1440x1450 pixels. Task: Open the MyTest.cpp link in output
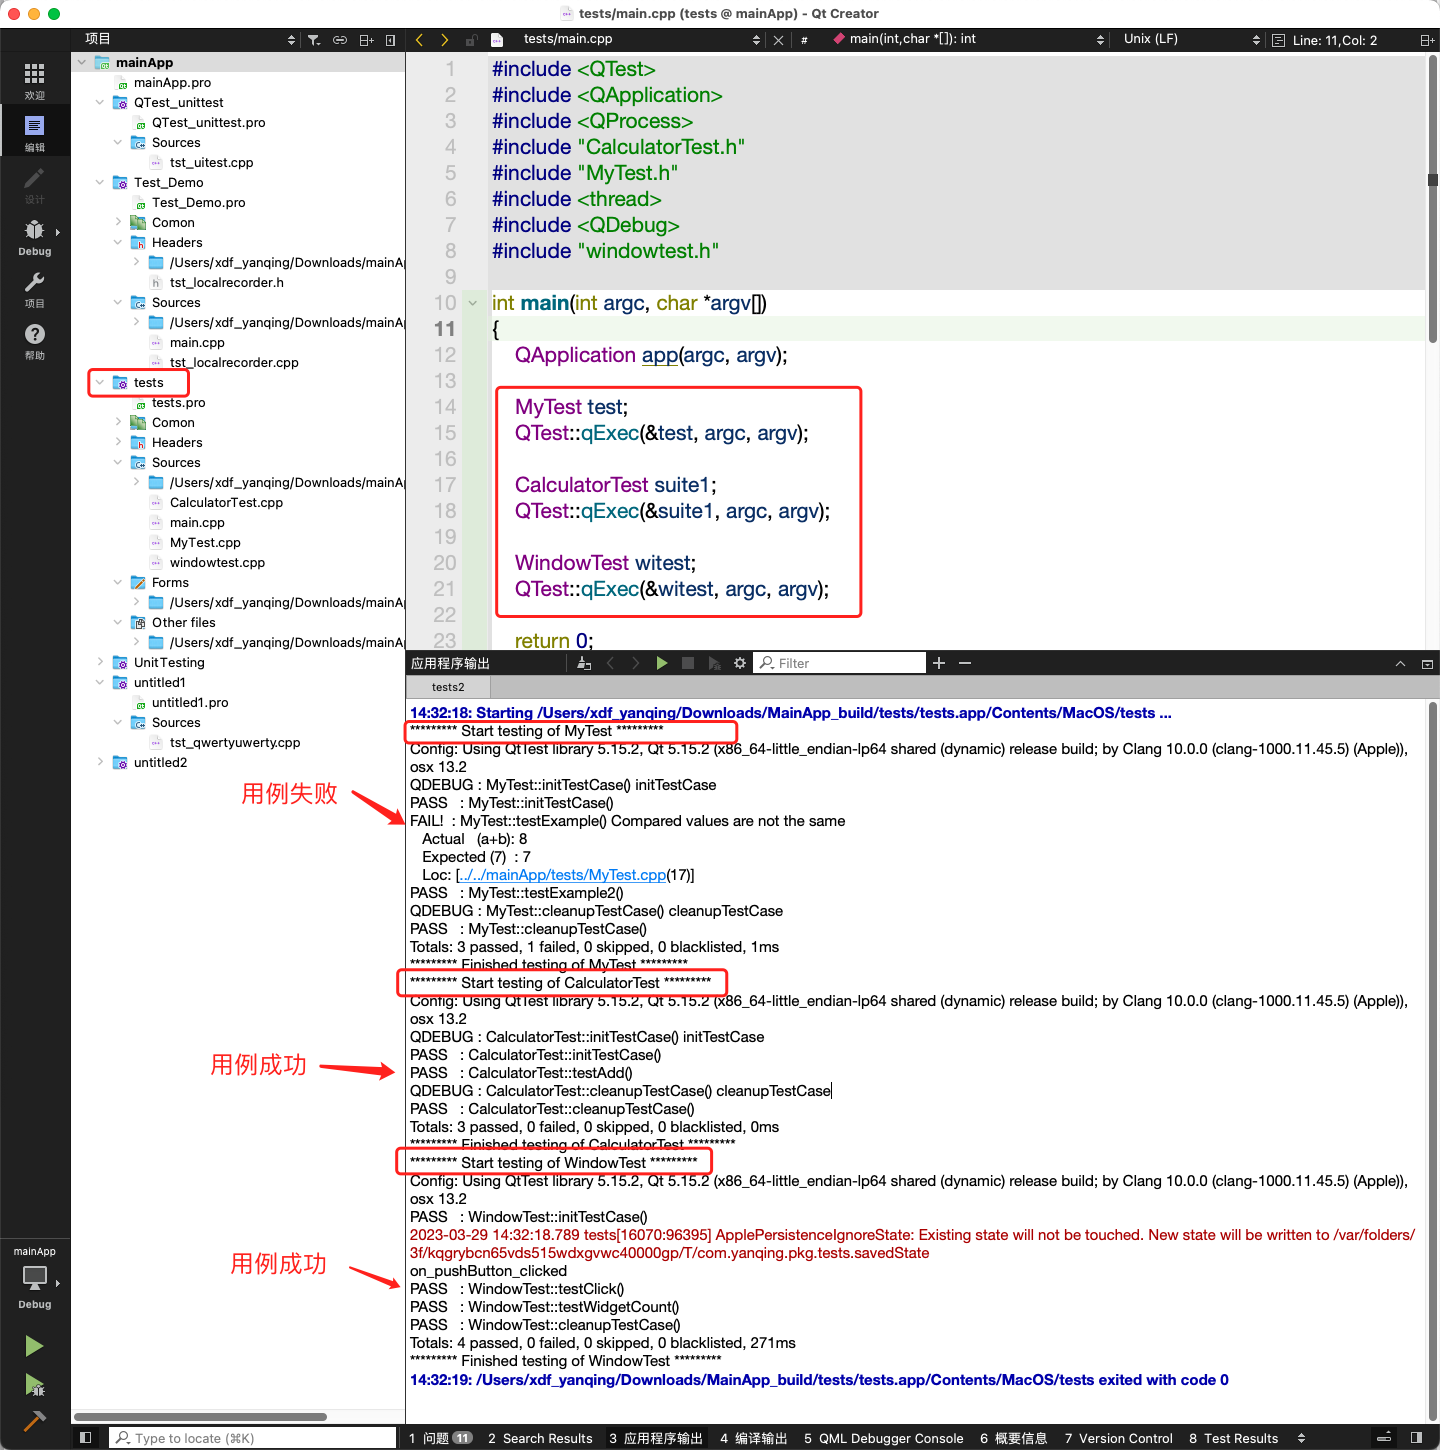(x=563, y=875)
